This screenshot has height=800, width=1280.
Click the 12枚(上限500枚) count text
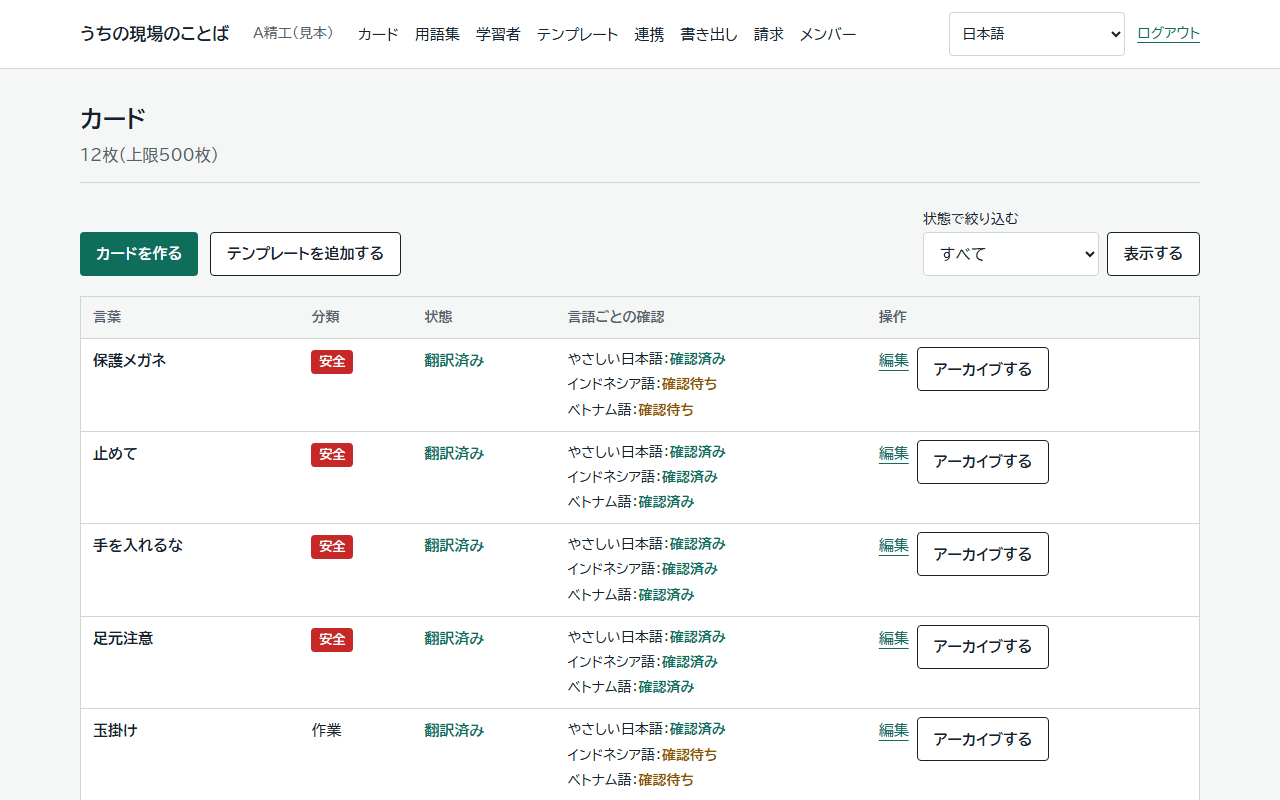(x=149, y=155)
